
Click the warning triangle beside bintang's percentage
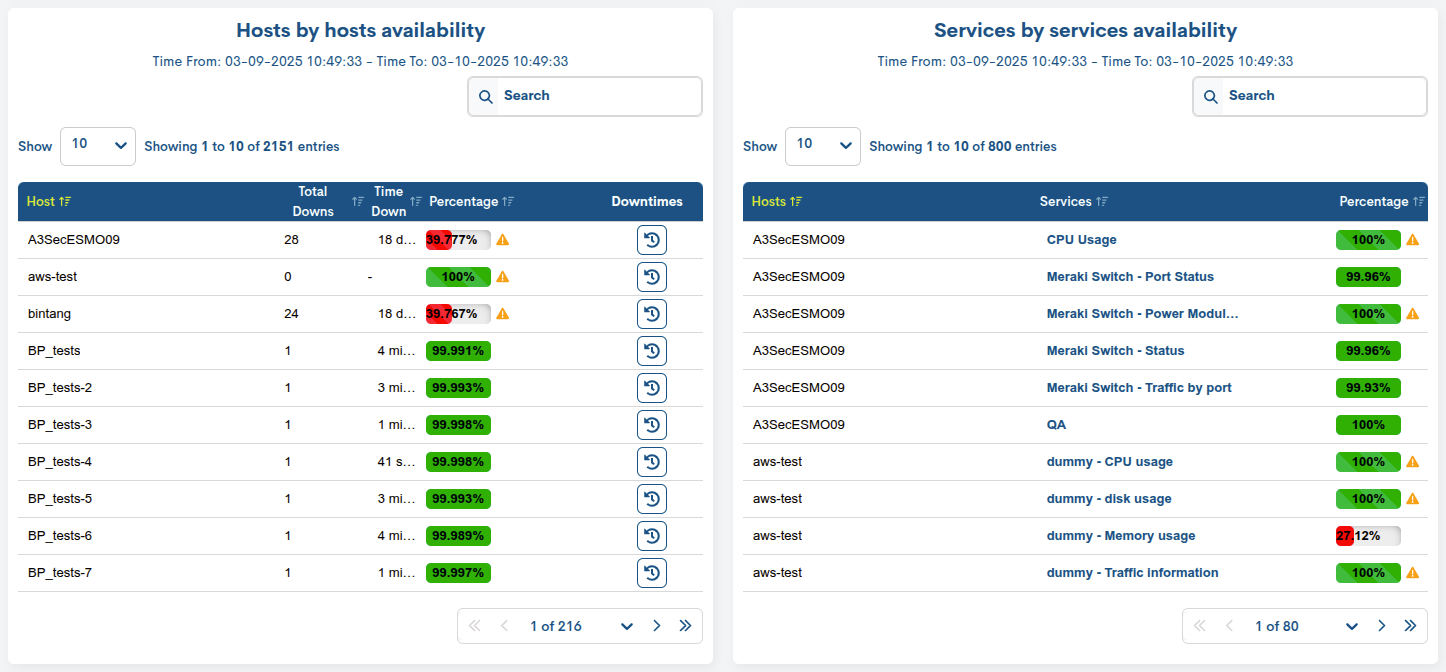click(502, 313)
